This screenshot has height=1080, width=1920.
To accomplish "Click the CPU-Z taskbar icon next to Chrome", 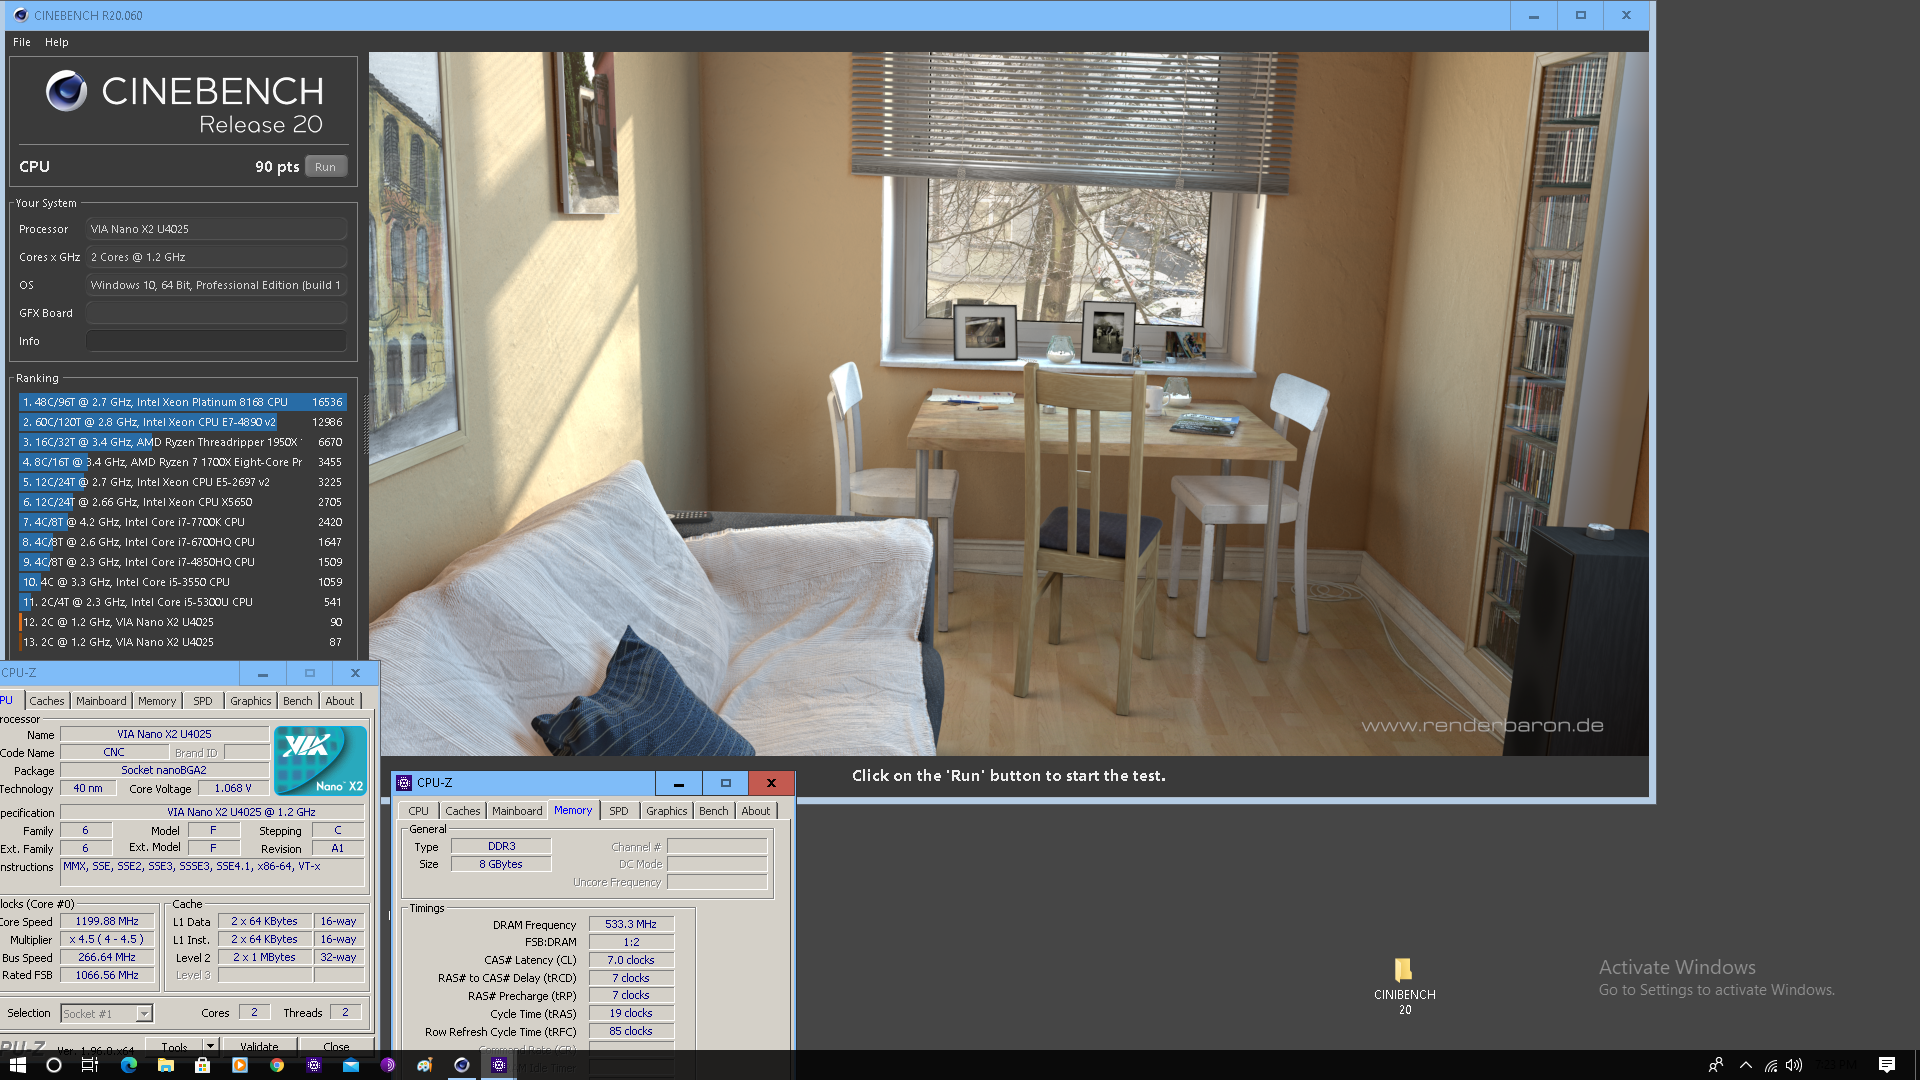I will click(314, 1065).
